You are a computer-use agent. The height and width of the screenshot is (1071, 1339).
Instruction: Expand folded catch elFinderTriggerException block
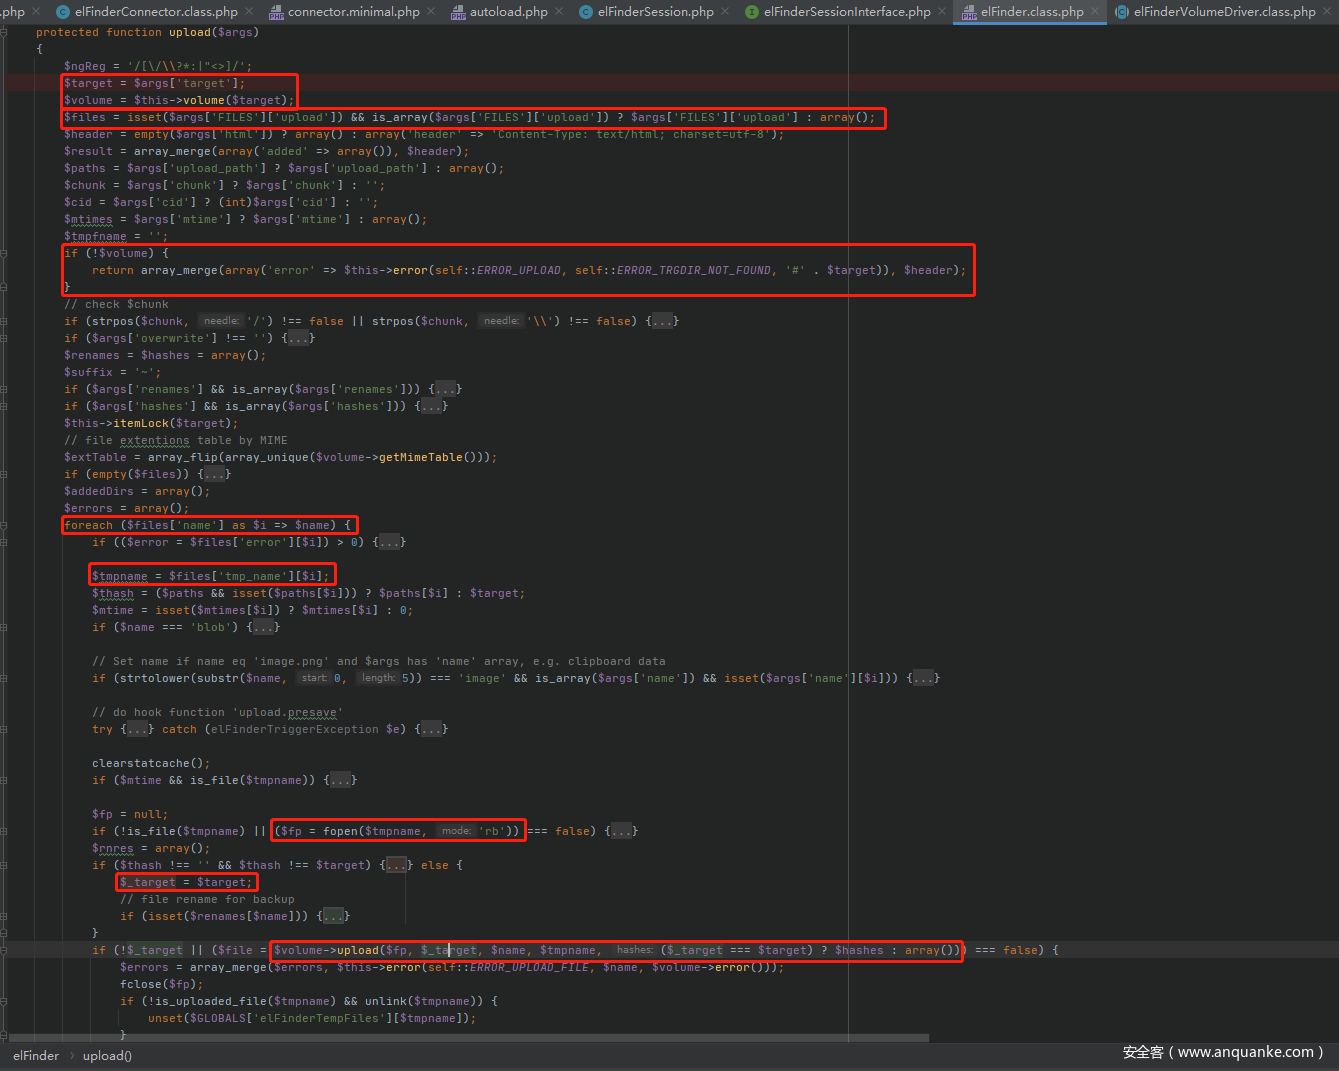431,729
